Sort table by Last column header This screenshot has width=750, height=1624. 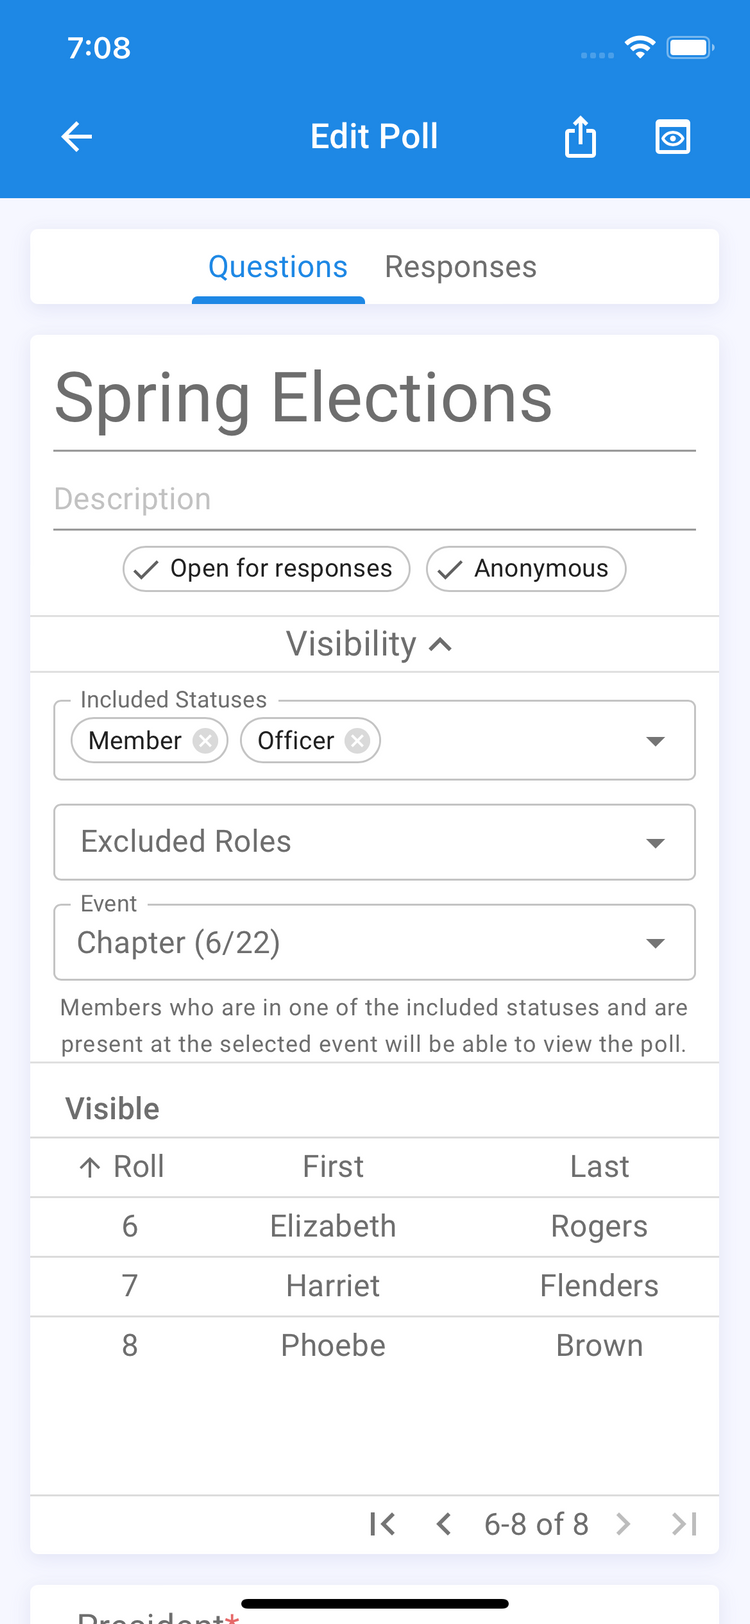(599, 1167)
